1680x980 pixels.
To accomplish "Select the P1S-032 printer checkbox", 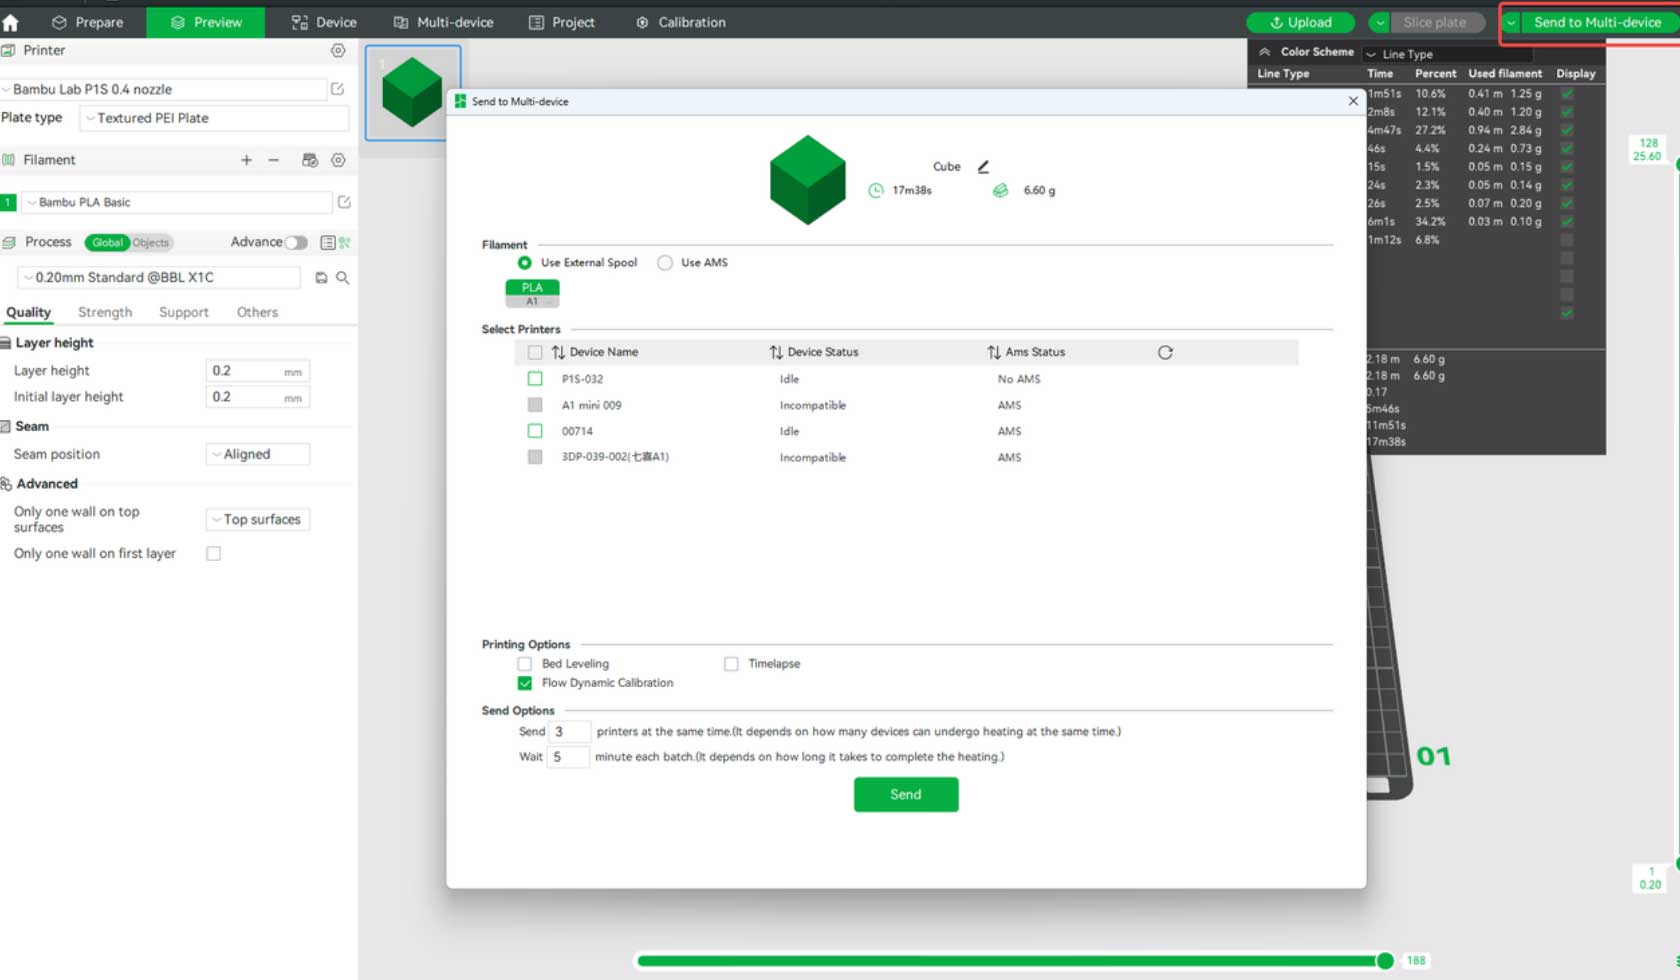I will (534, 379).
